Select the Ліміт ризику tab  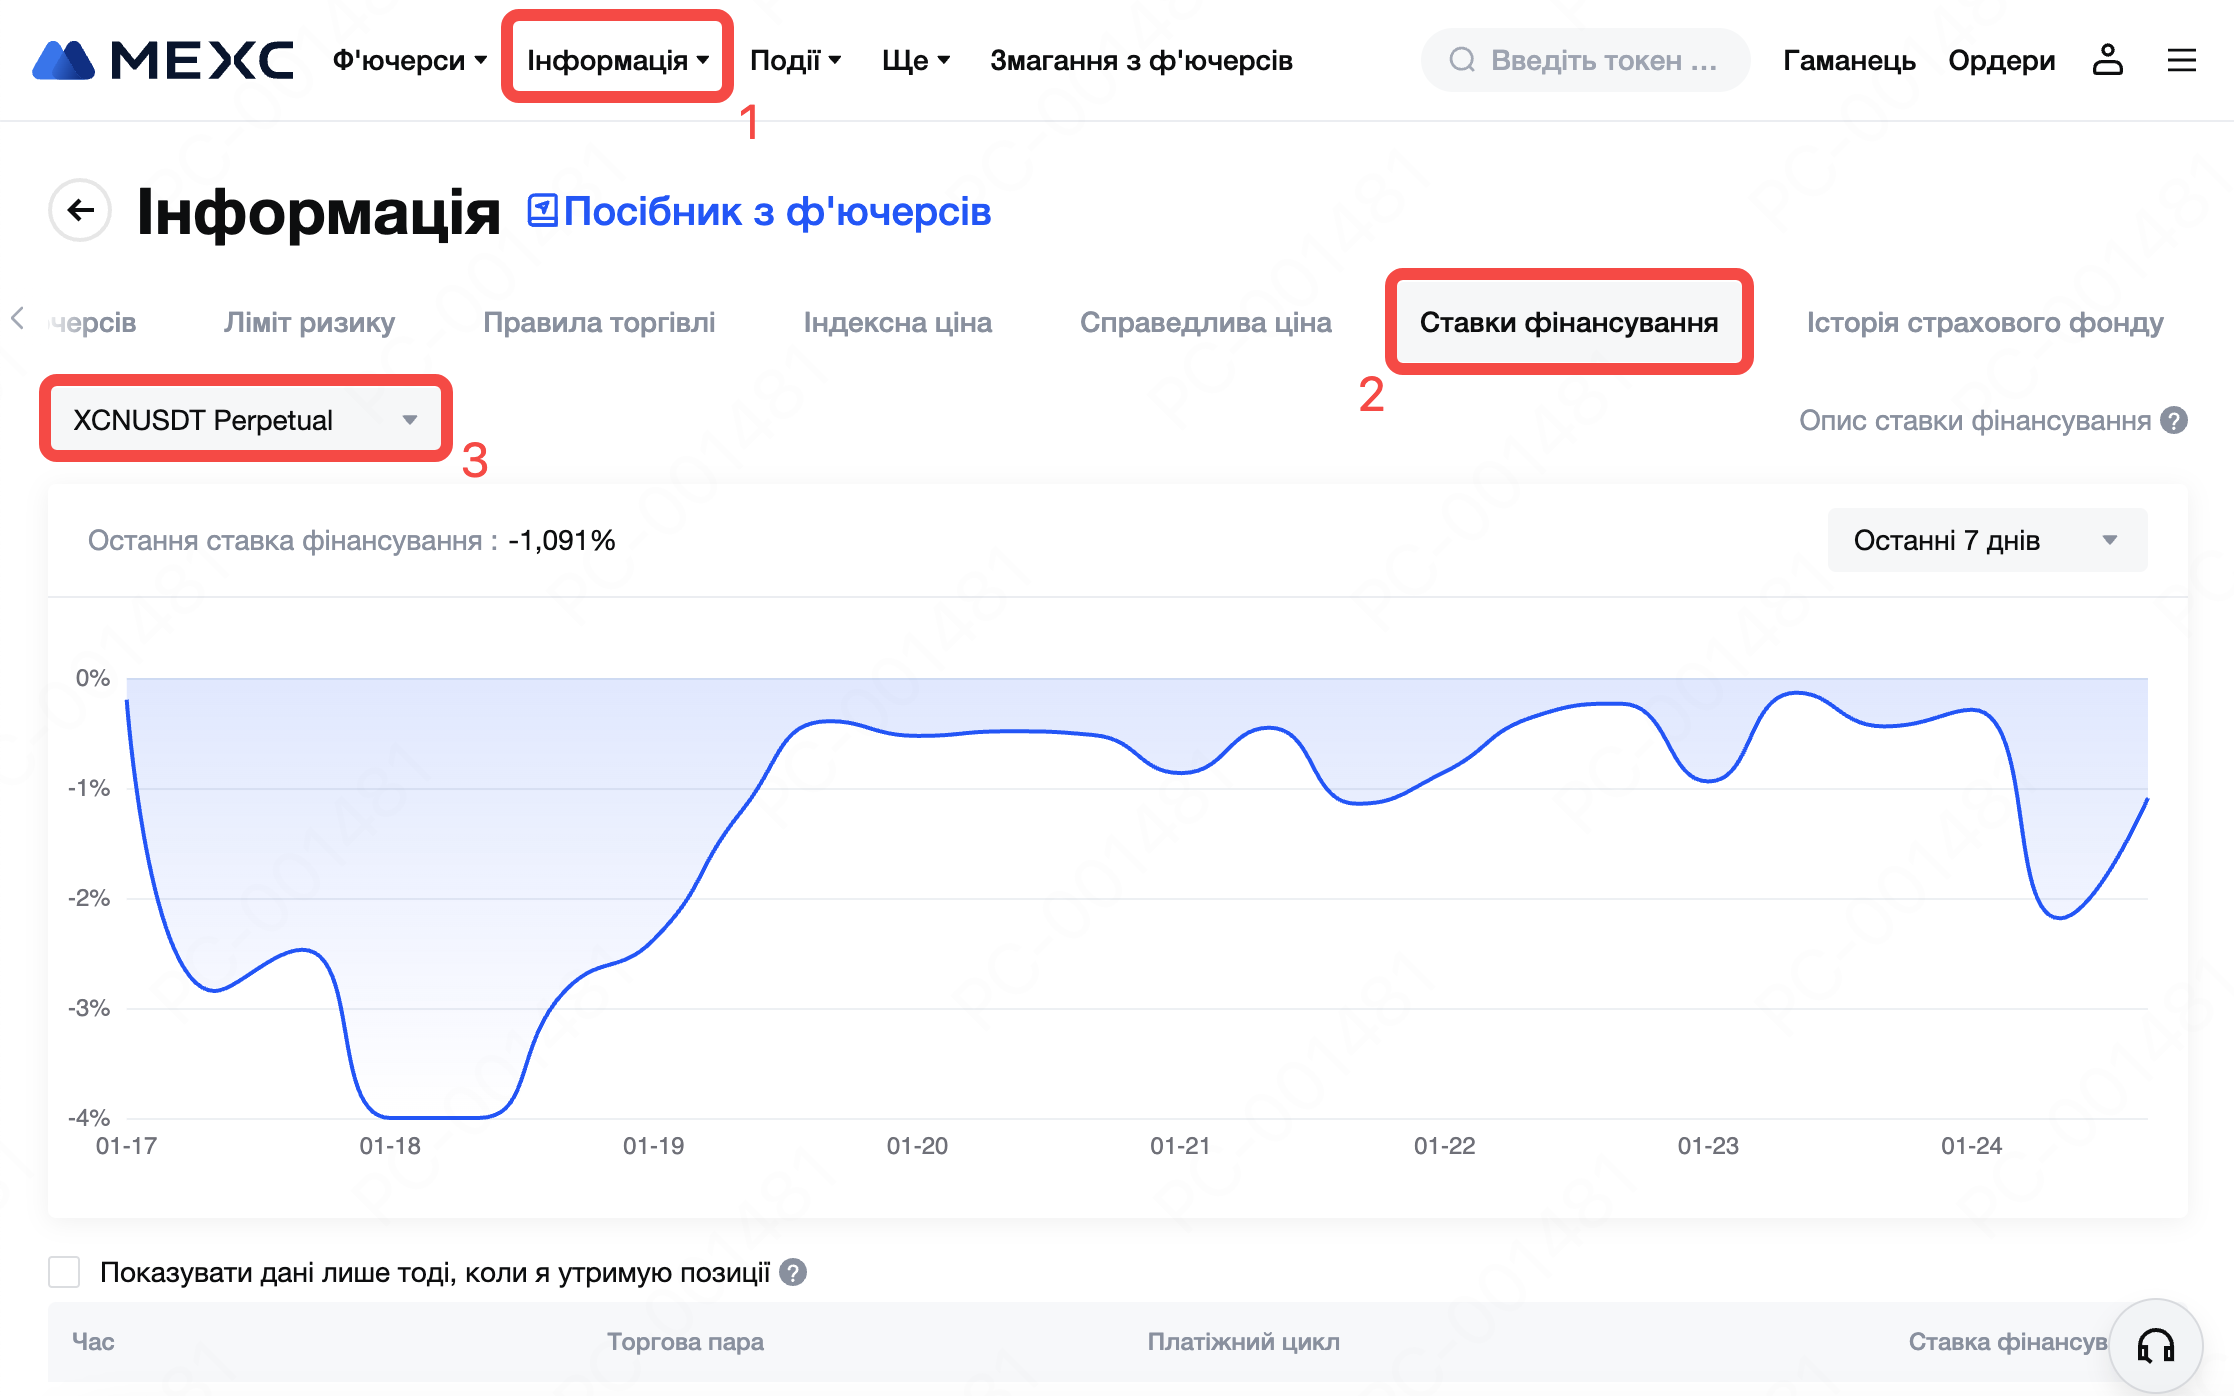pyautogui.click(x=309, y=322)
